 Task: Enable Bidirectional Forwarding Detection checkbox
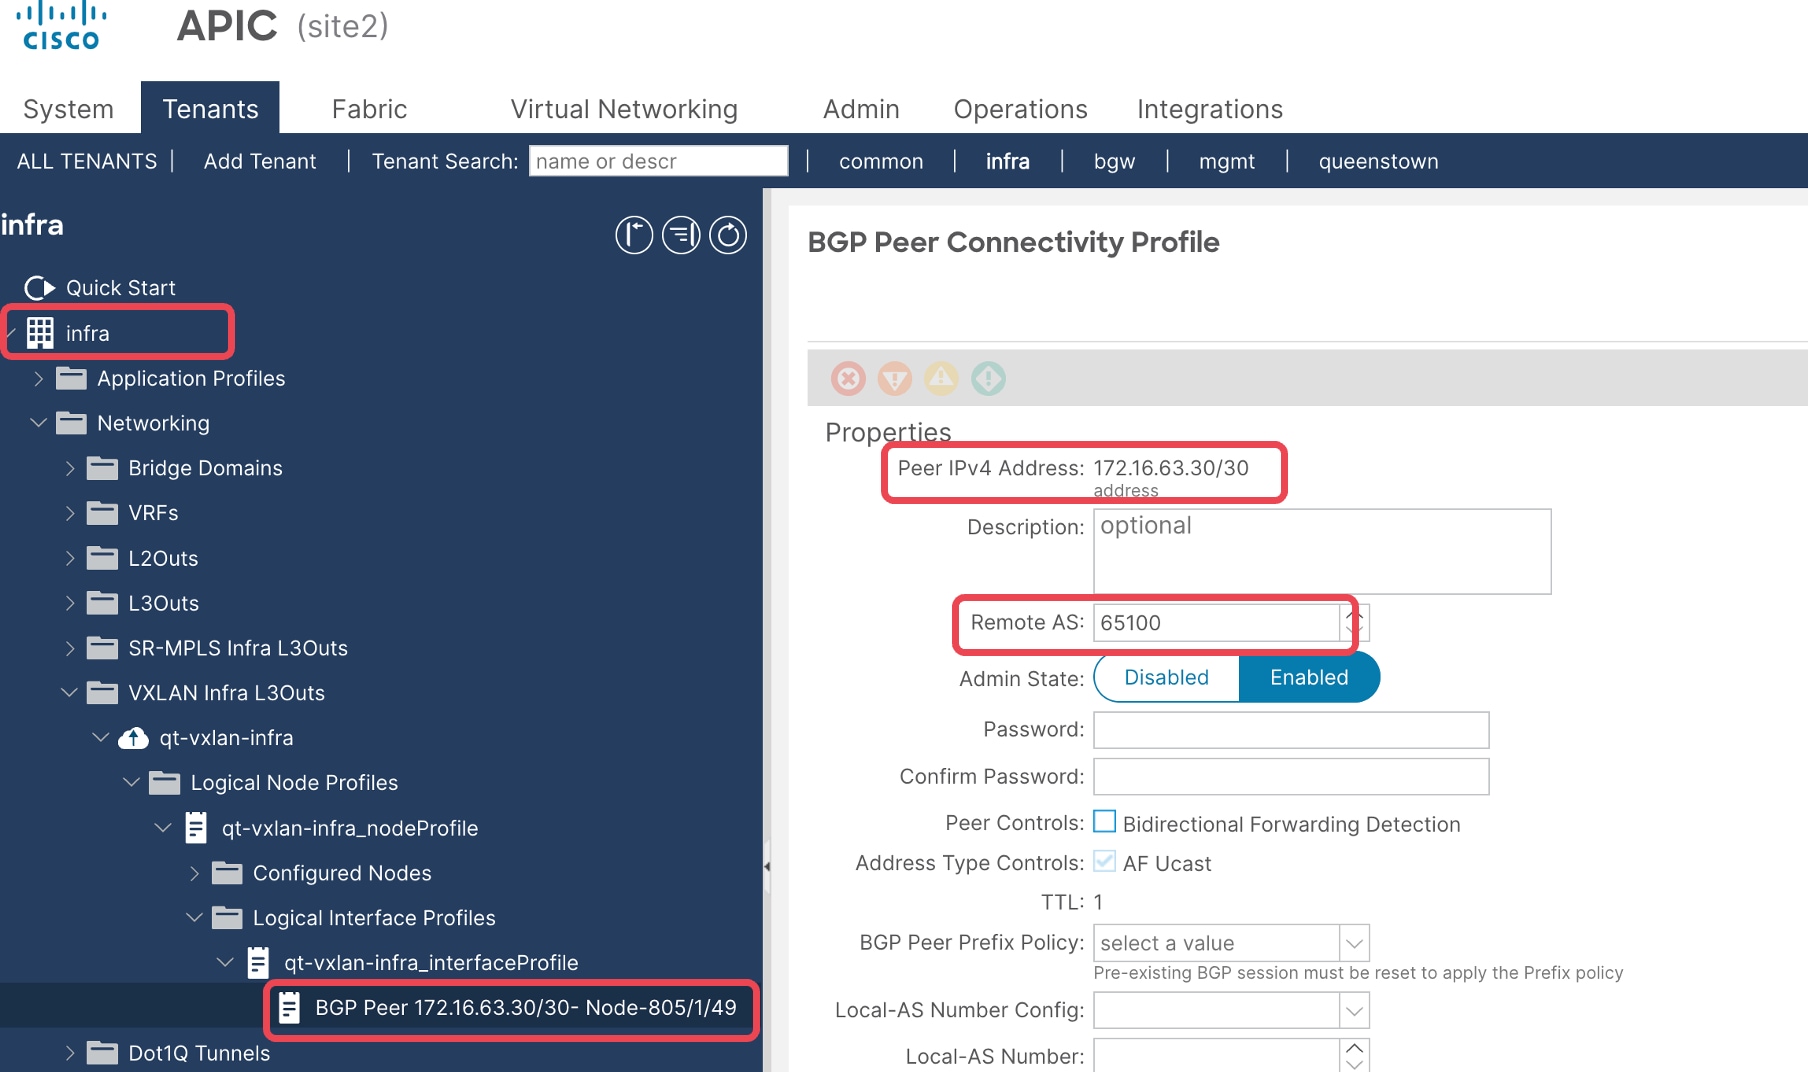coord(1105,822)
